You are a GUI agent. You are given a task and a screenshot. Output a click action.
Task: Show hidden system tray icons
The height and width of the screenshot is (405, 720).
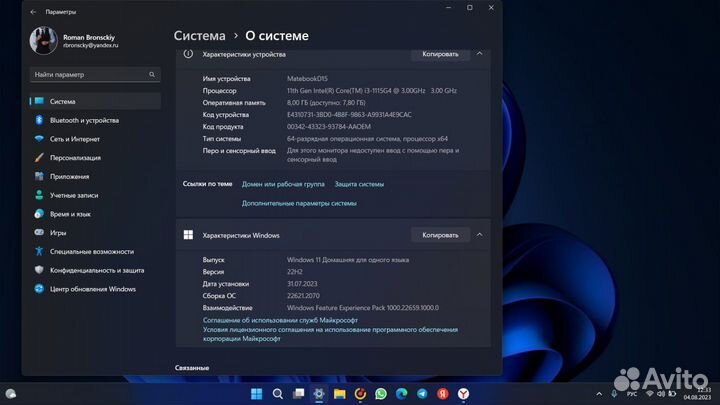pos(599,394)
